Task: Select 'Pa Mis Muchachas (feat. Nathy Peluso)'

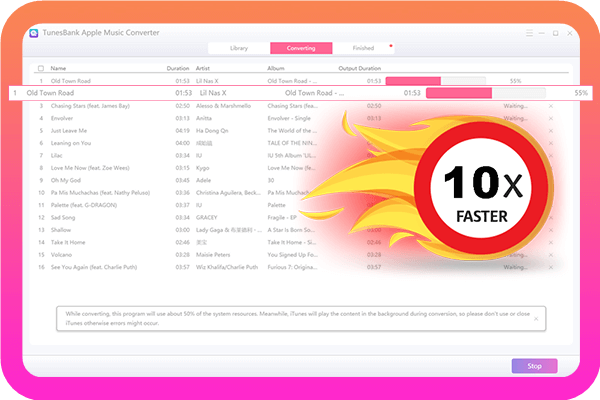Action: [x=100, y=193]
